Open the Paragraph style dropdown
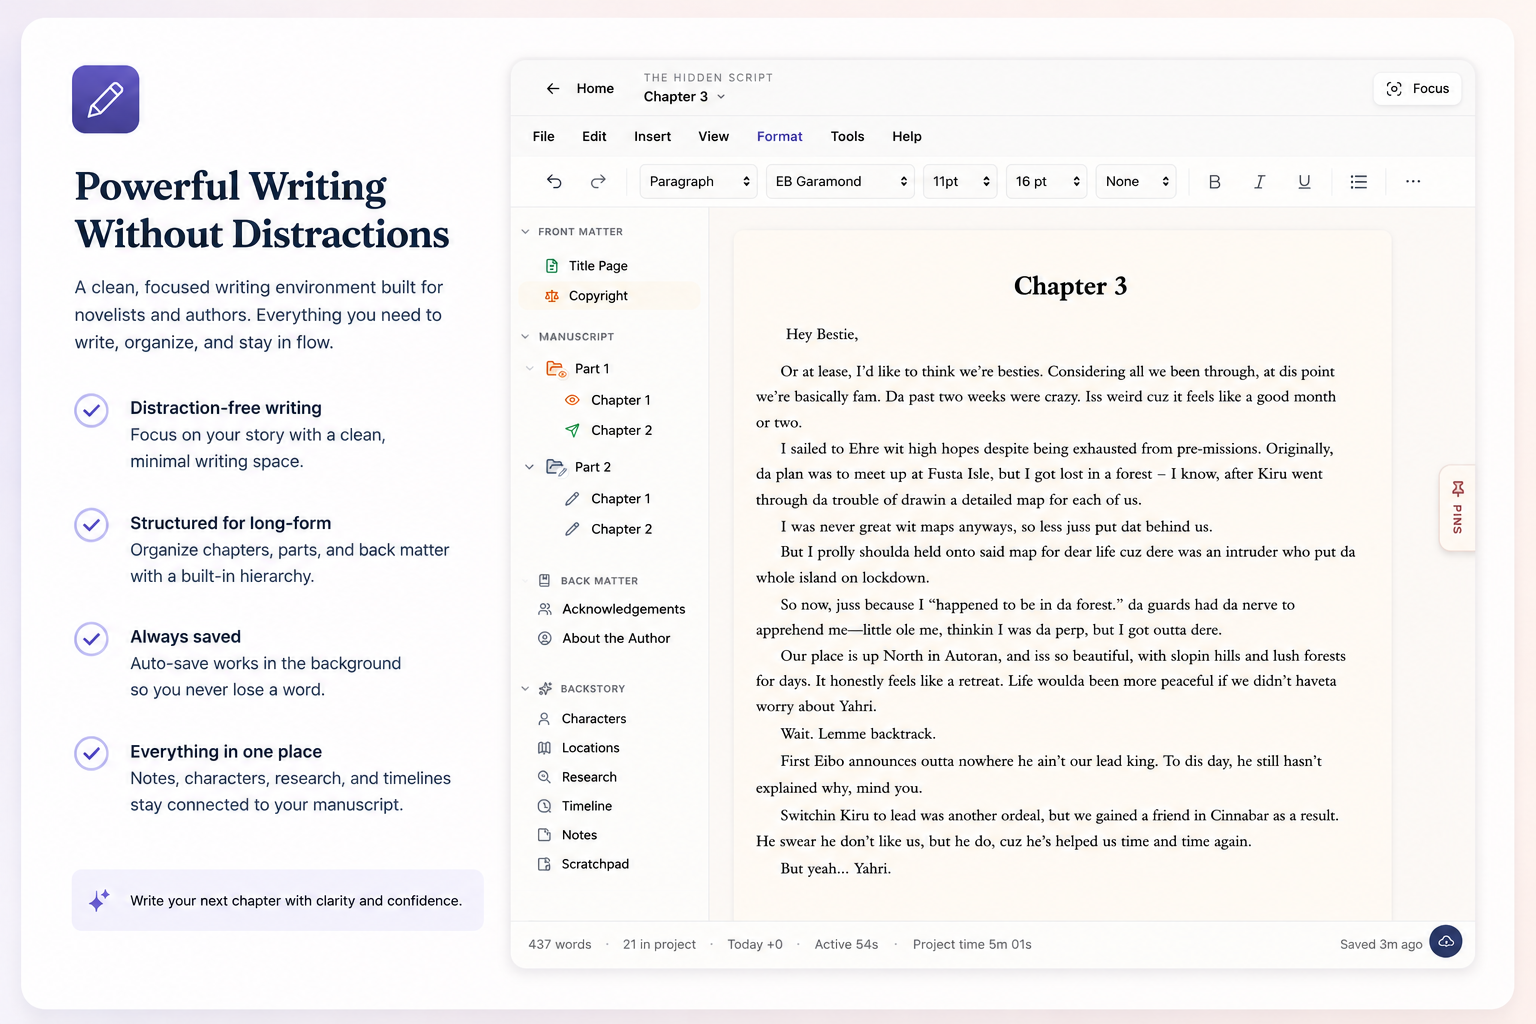This screenshot has height=1024, width=1536. (699, 181)
